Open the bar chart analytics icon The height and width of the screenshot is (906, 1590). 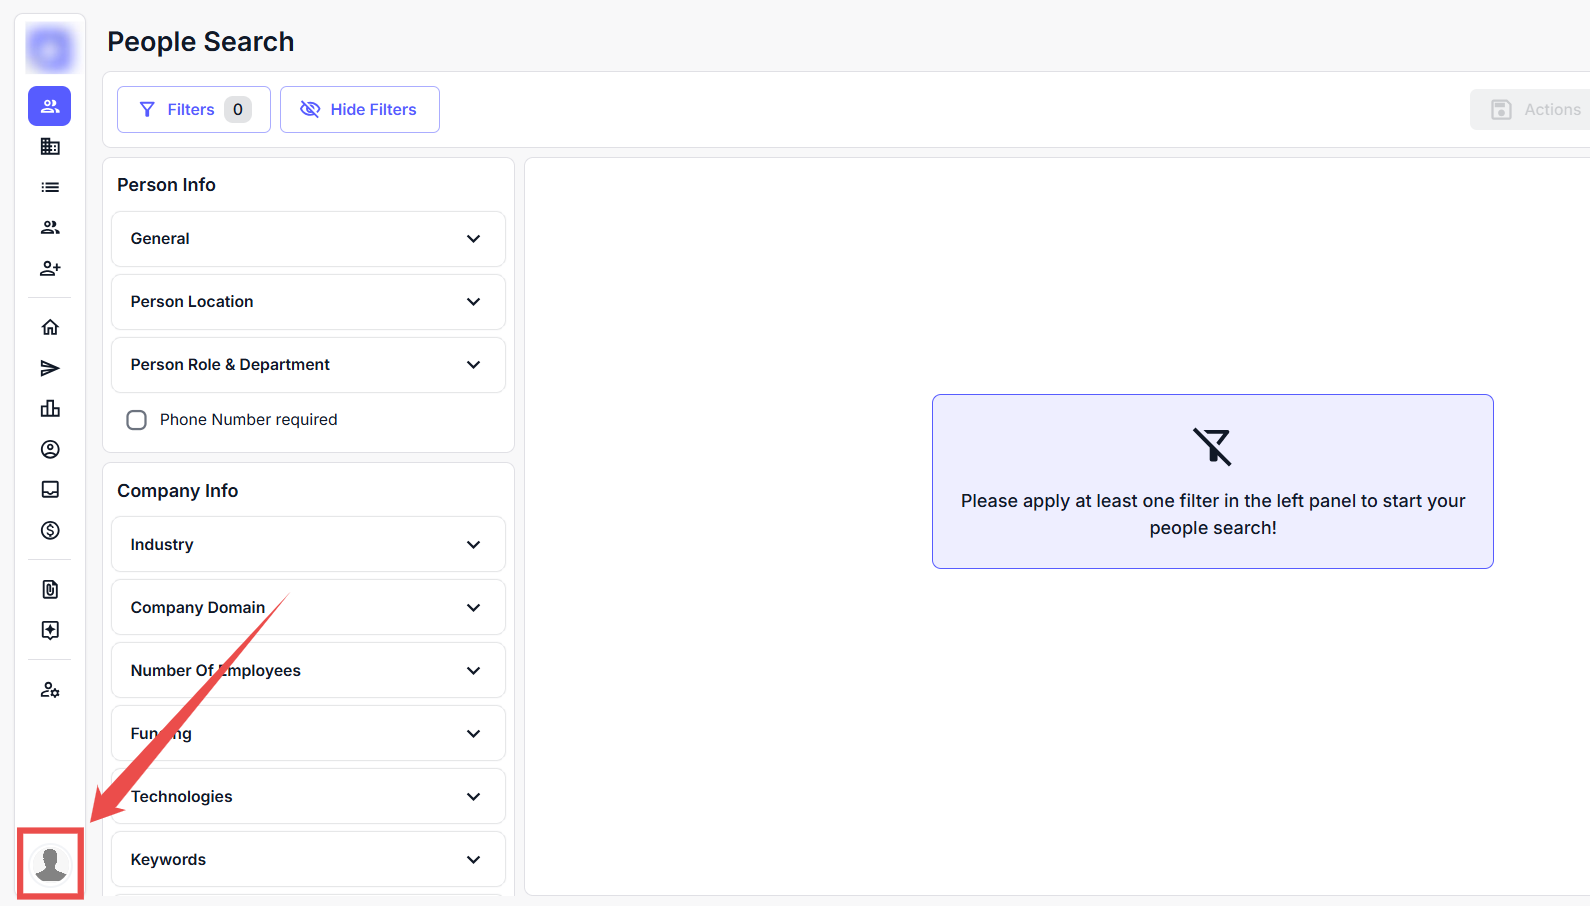coord(50,408)
